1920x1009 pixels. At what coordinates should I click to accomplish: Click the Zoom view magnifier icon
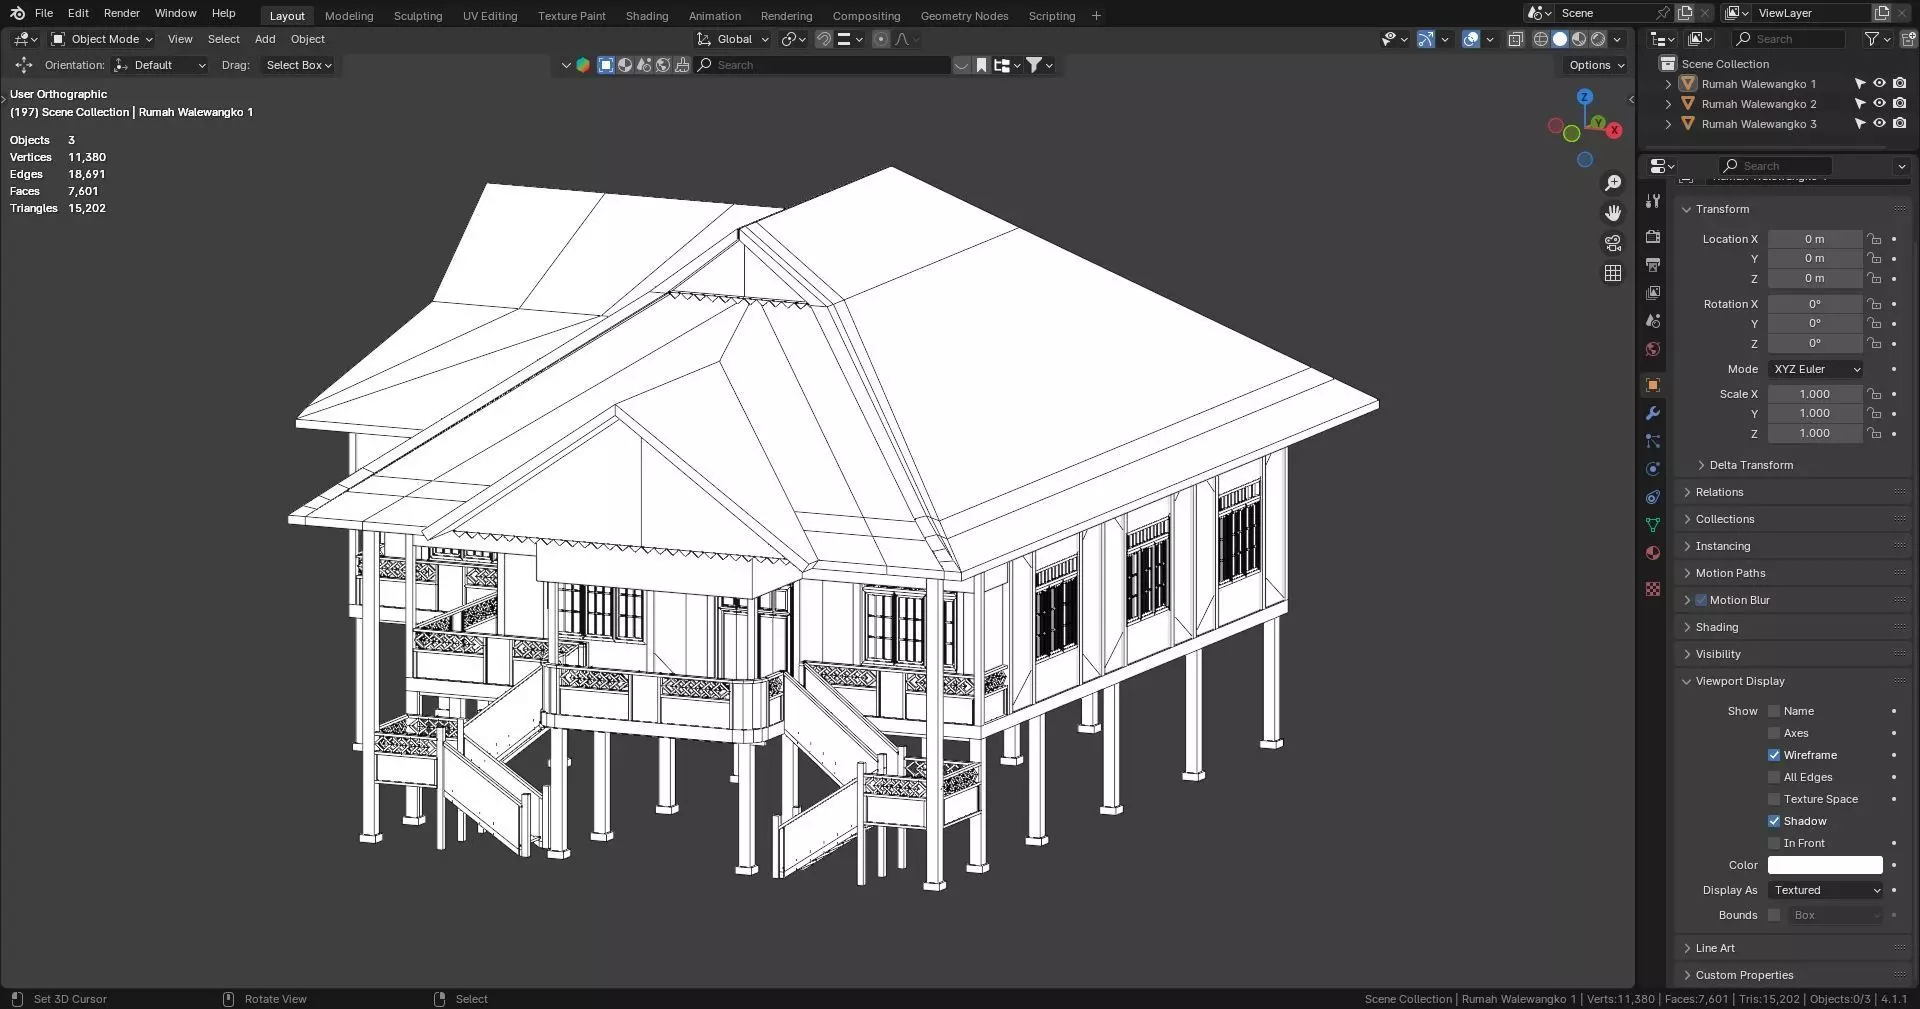[1613, 183]
